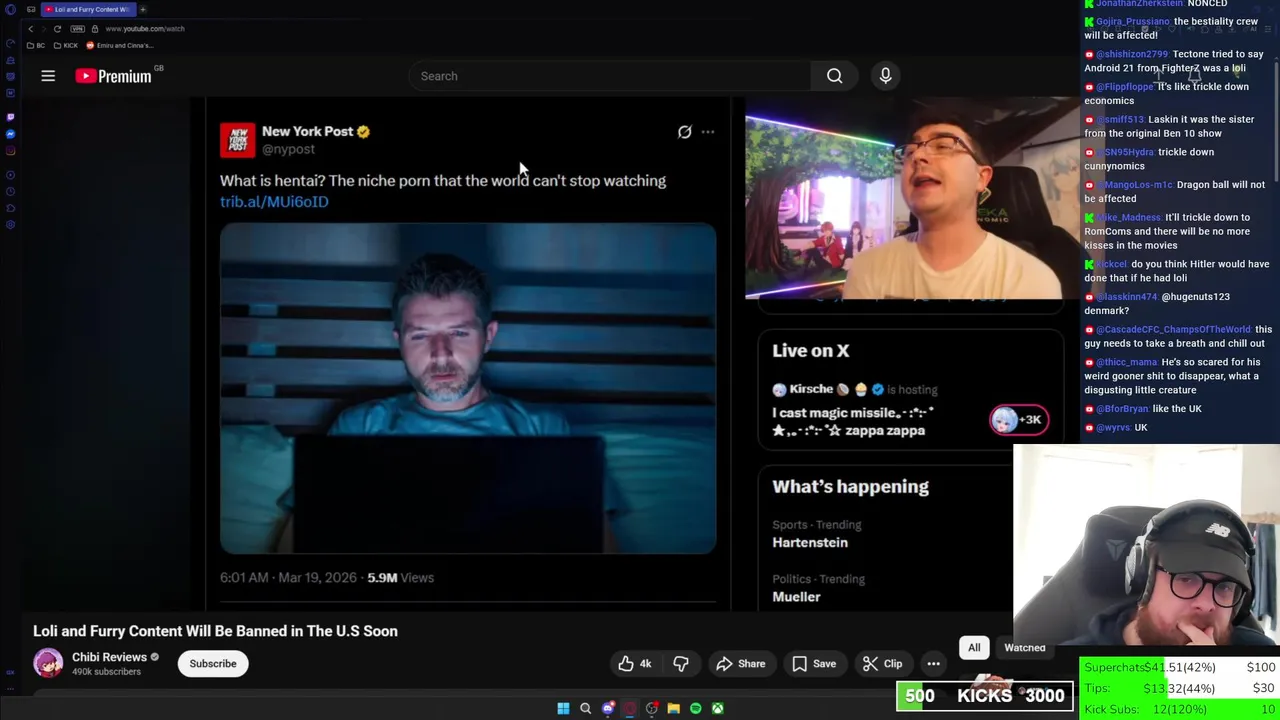Screen dimensions: 1280x720
Task: Like the video with thumbs up
Action: pos(634,664)
